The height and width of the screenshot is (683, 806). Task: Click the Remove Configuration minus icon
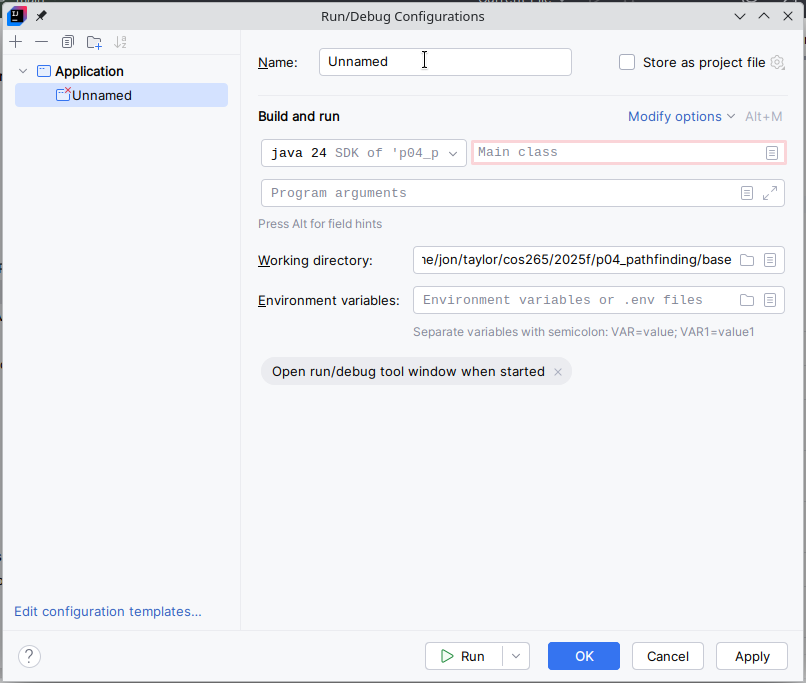point(41,42)
